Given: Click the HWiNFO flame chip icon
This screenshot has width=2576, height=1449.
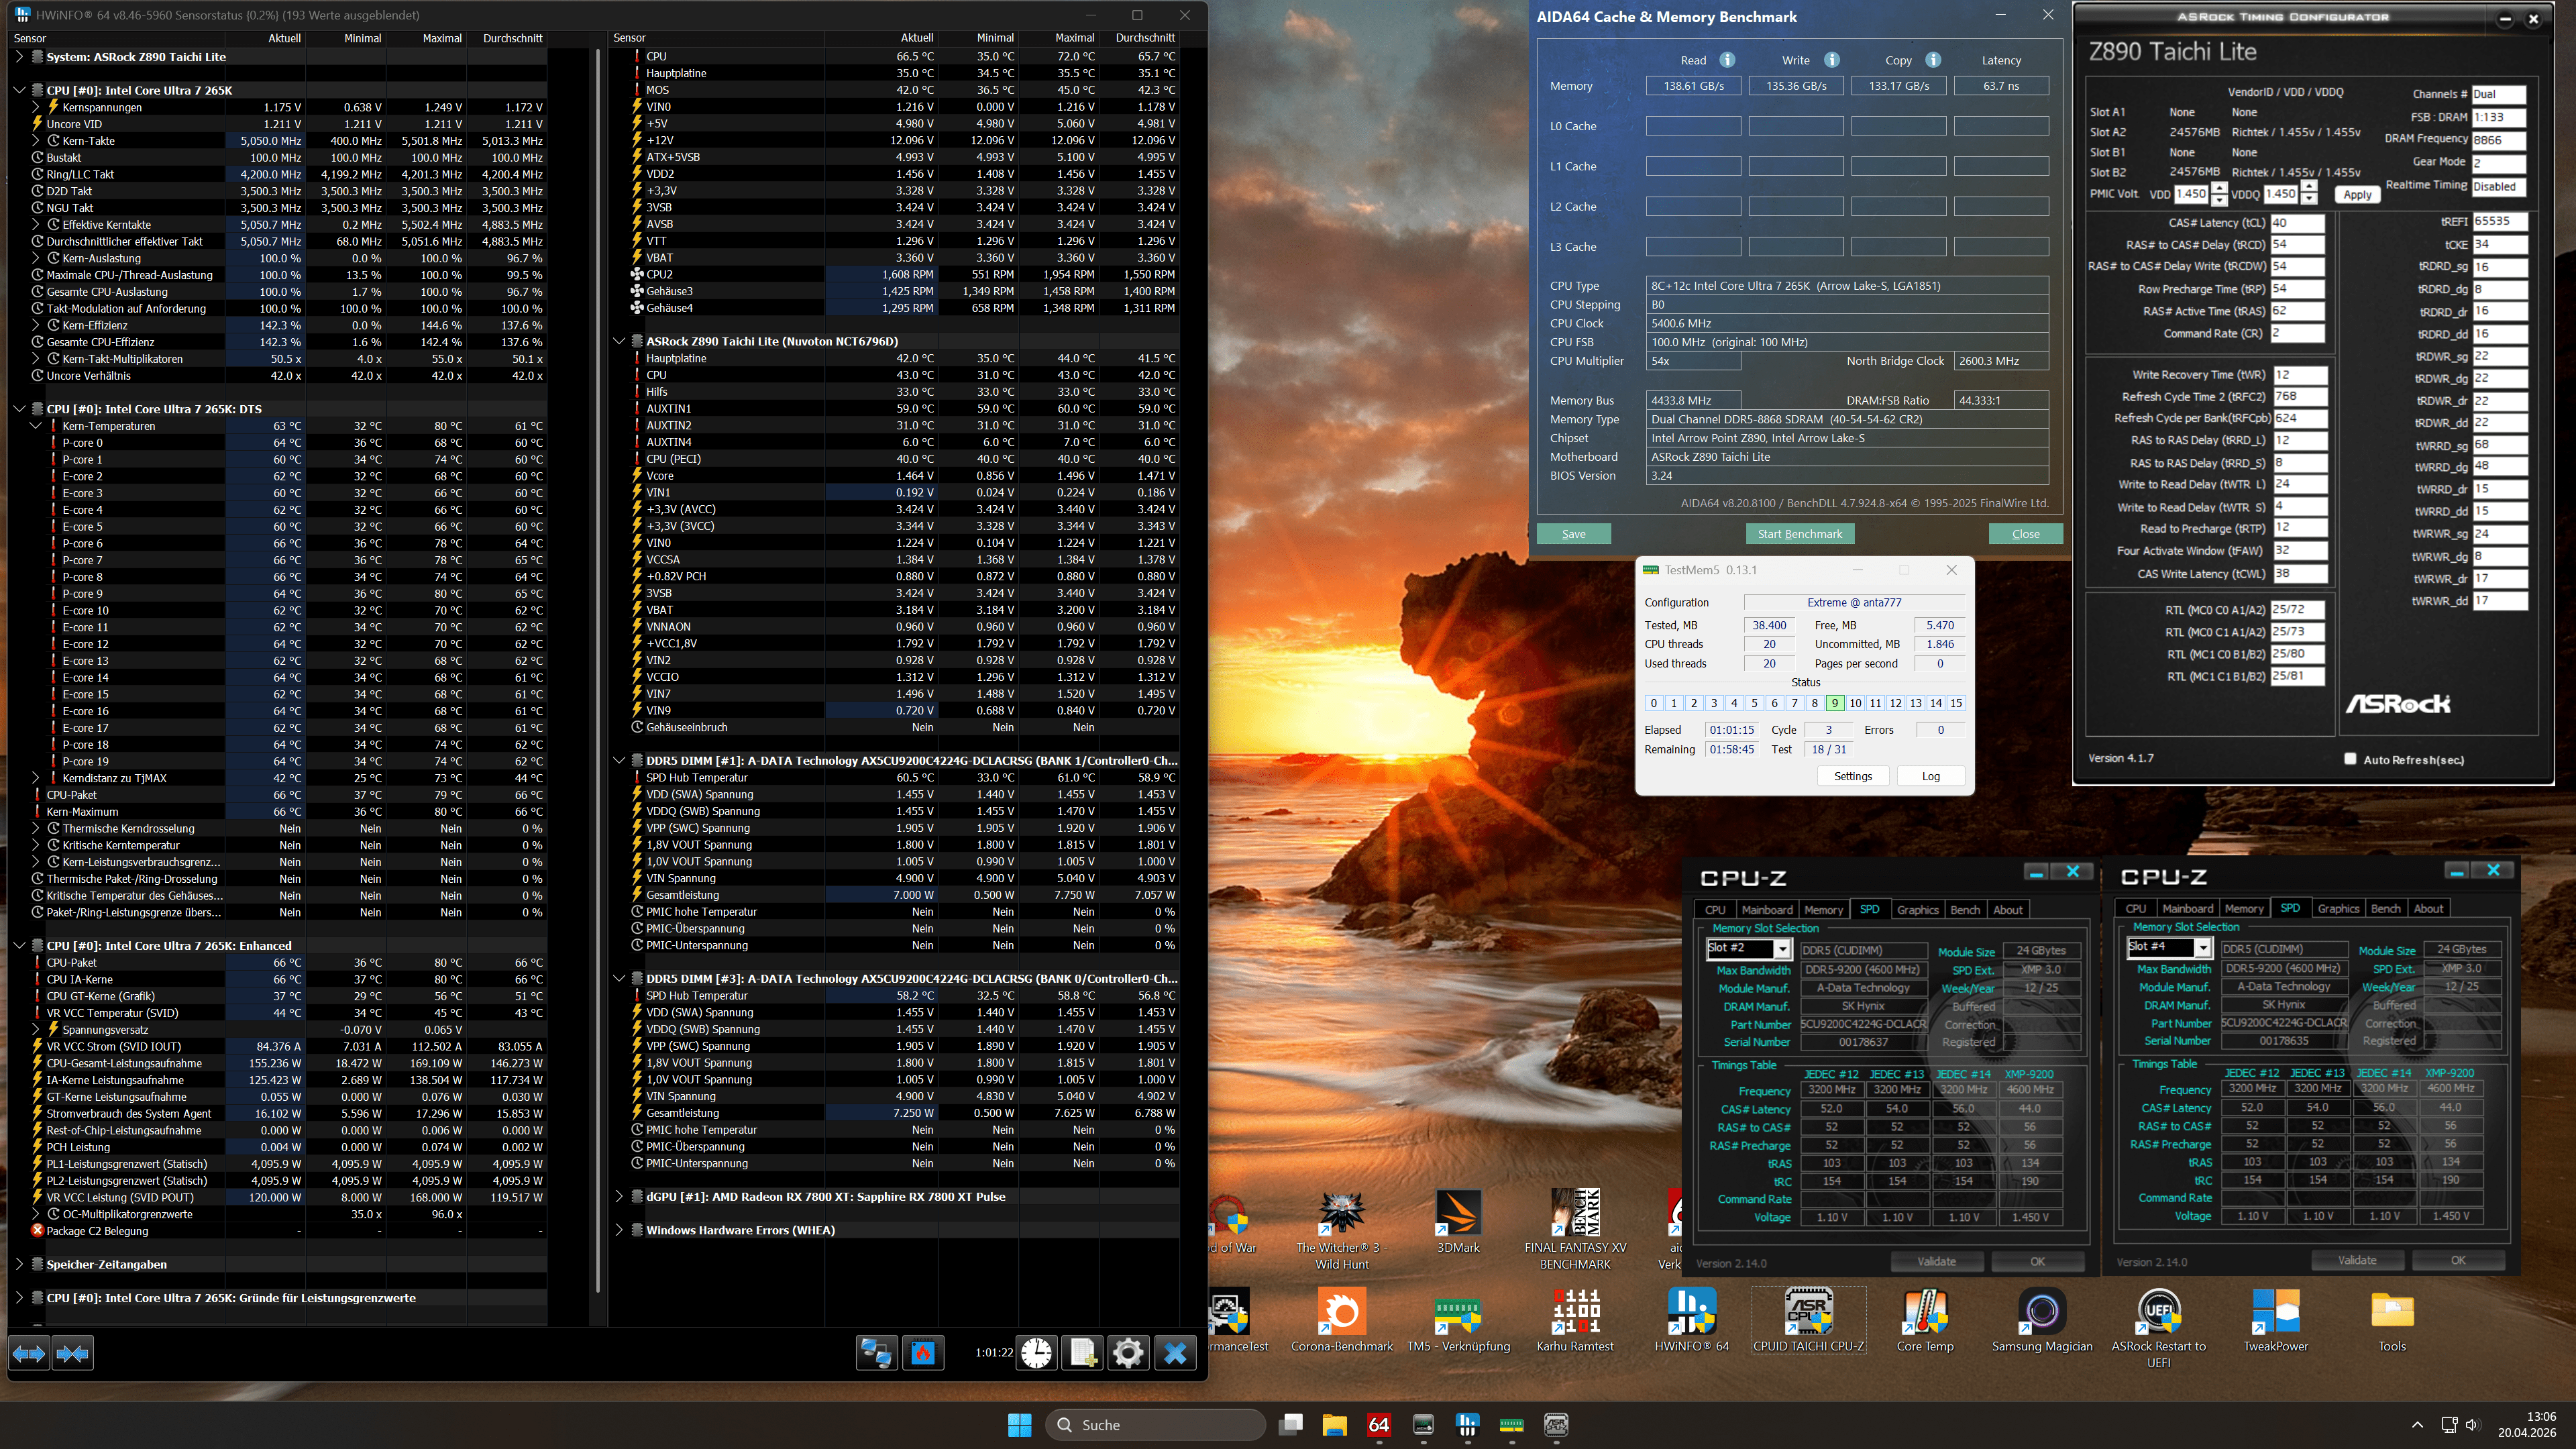Looking at the screenshot, I should point(923,1353).
